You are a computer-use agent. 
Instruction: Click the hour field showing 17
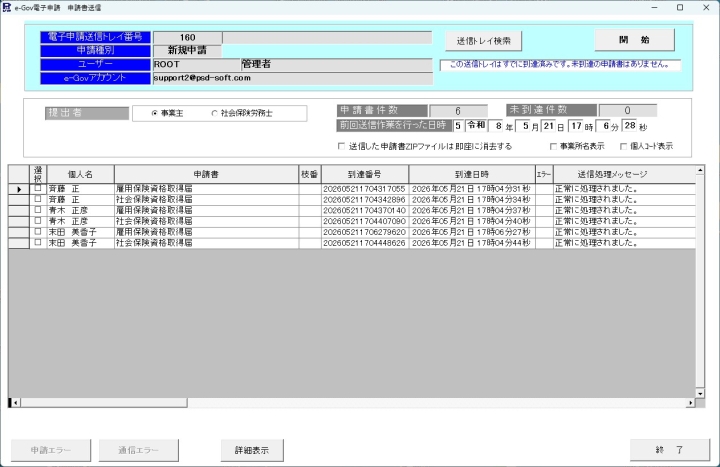click(x=576, y=125)
